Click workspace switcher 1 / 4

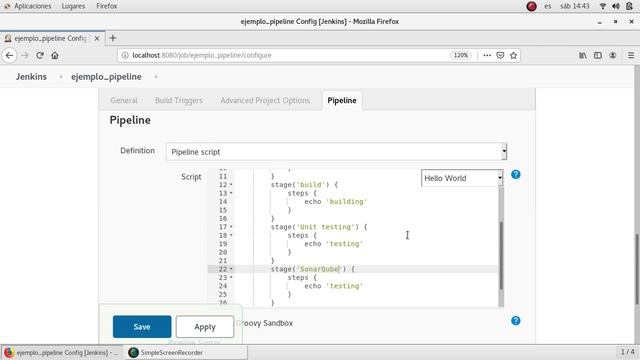coord(627,351)
